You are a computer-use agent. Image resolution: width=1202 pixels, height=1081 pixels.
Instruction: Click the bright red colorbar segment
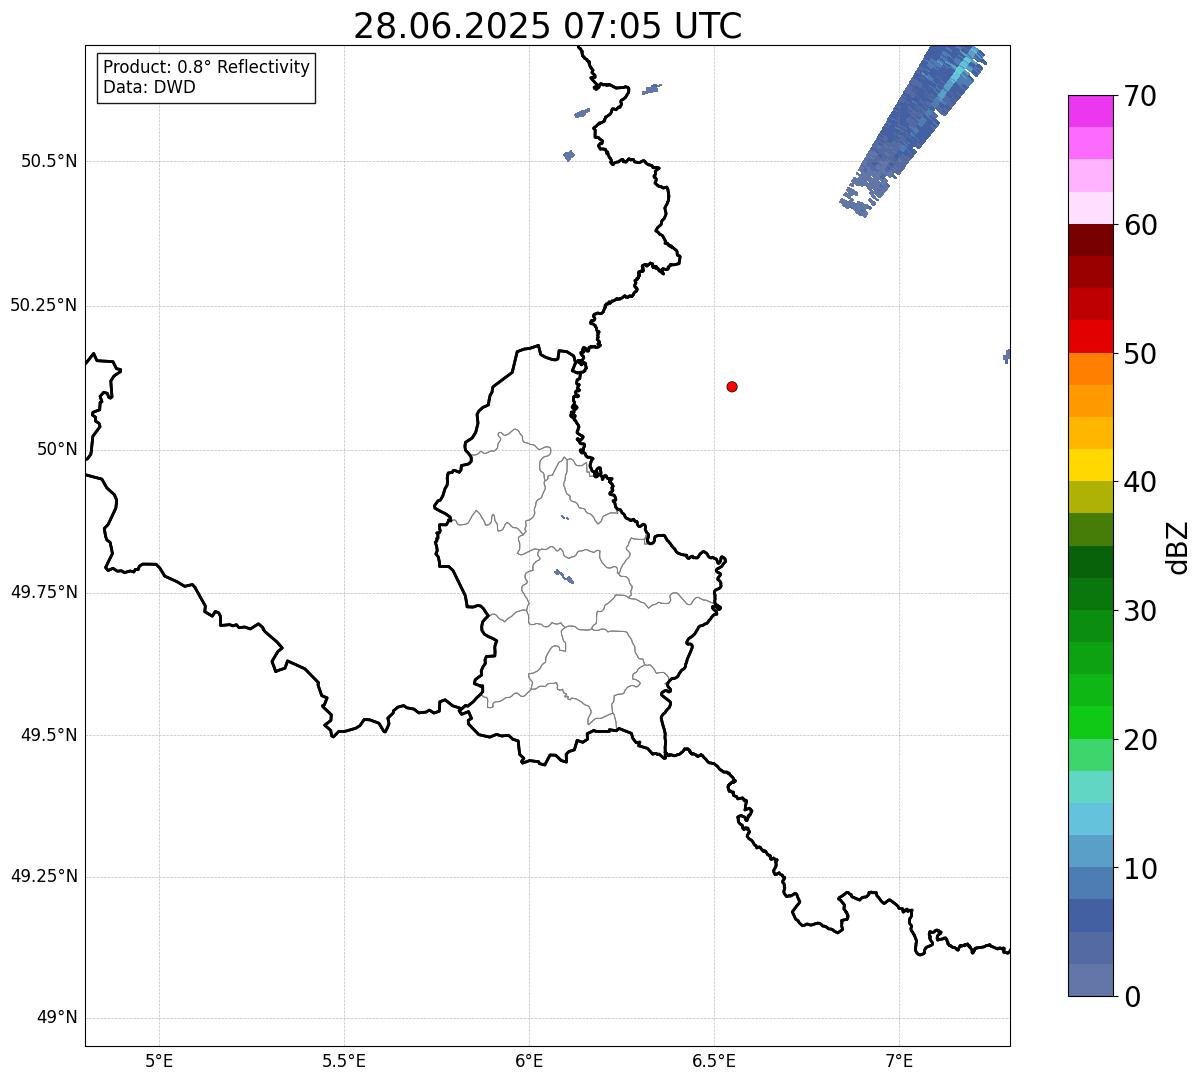pos(1090,336)
